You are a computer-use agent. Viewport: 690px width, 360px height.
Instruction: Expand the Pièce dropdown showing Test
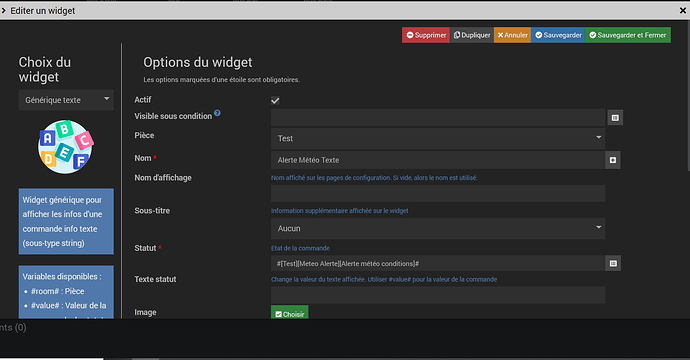pyautogui.click(x=438, y=138)
